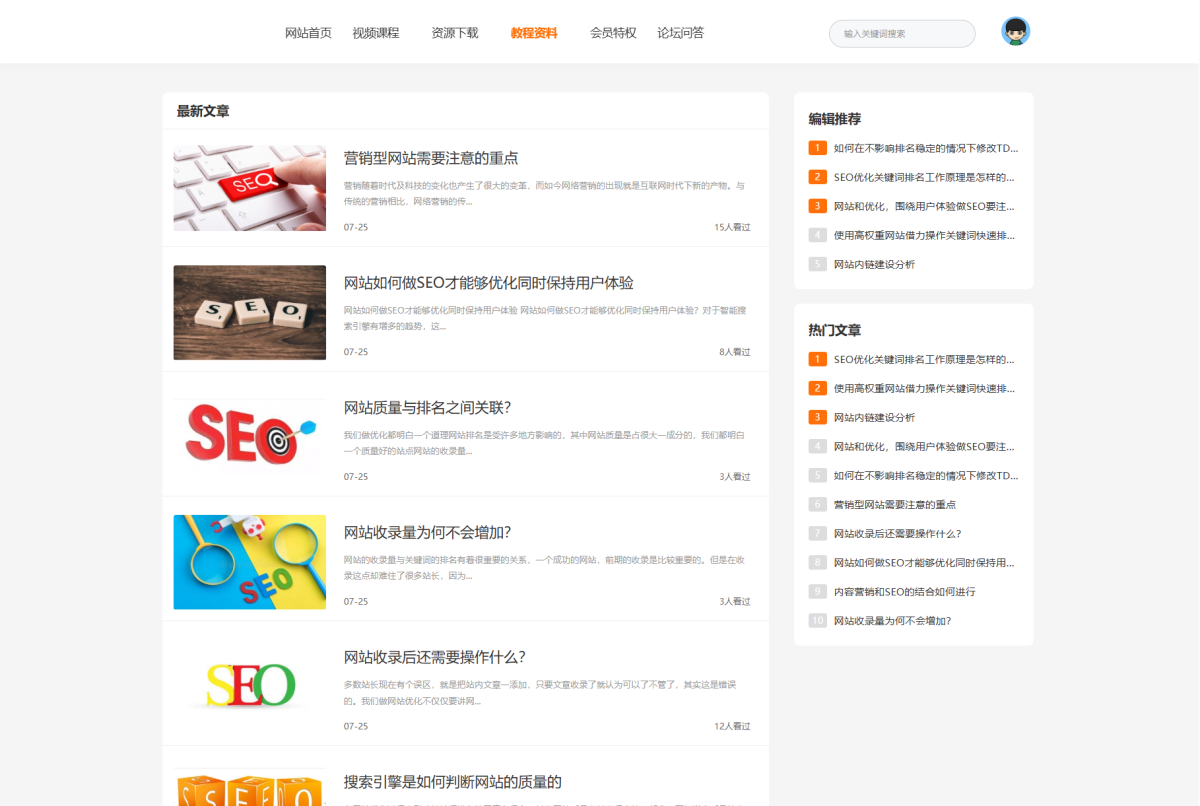The height and width of the screenshot is (806, 1200).
Task: Open article title 搜索引擎是如何判断网站的质量的
Action: tap(453, 782)
